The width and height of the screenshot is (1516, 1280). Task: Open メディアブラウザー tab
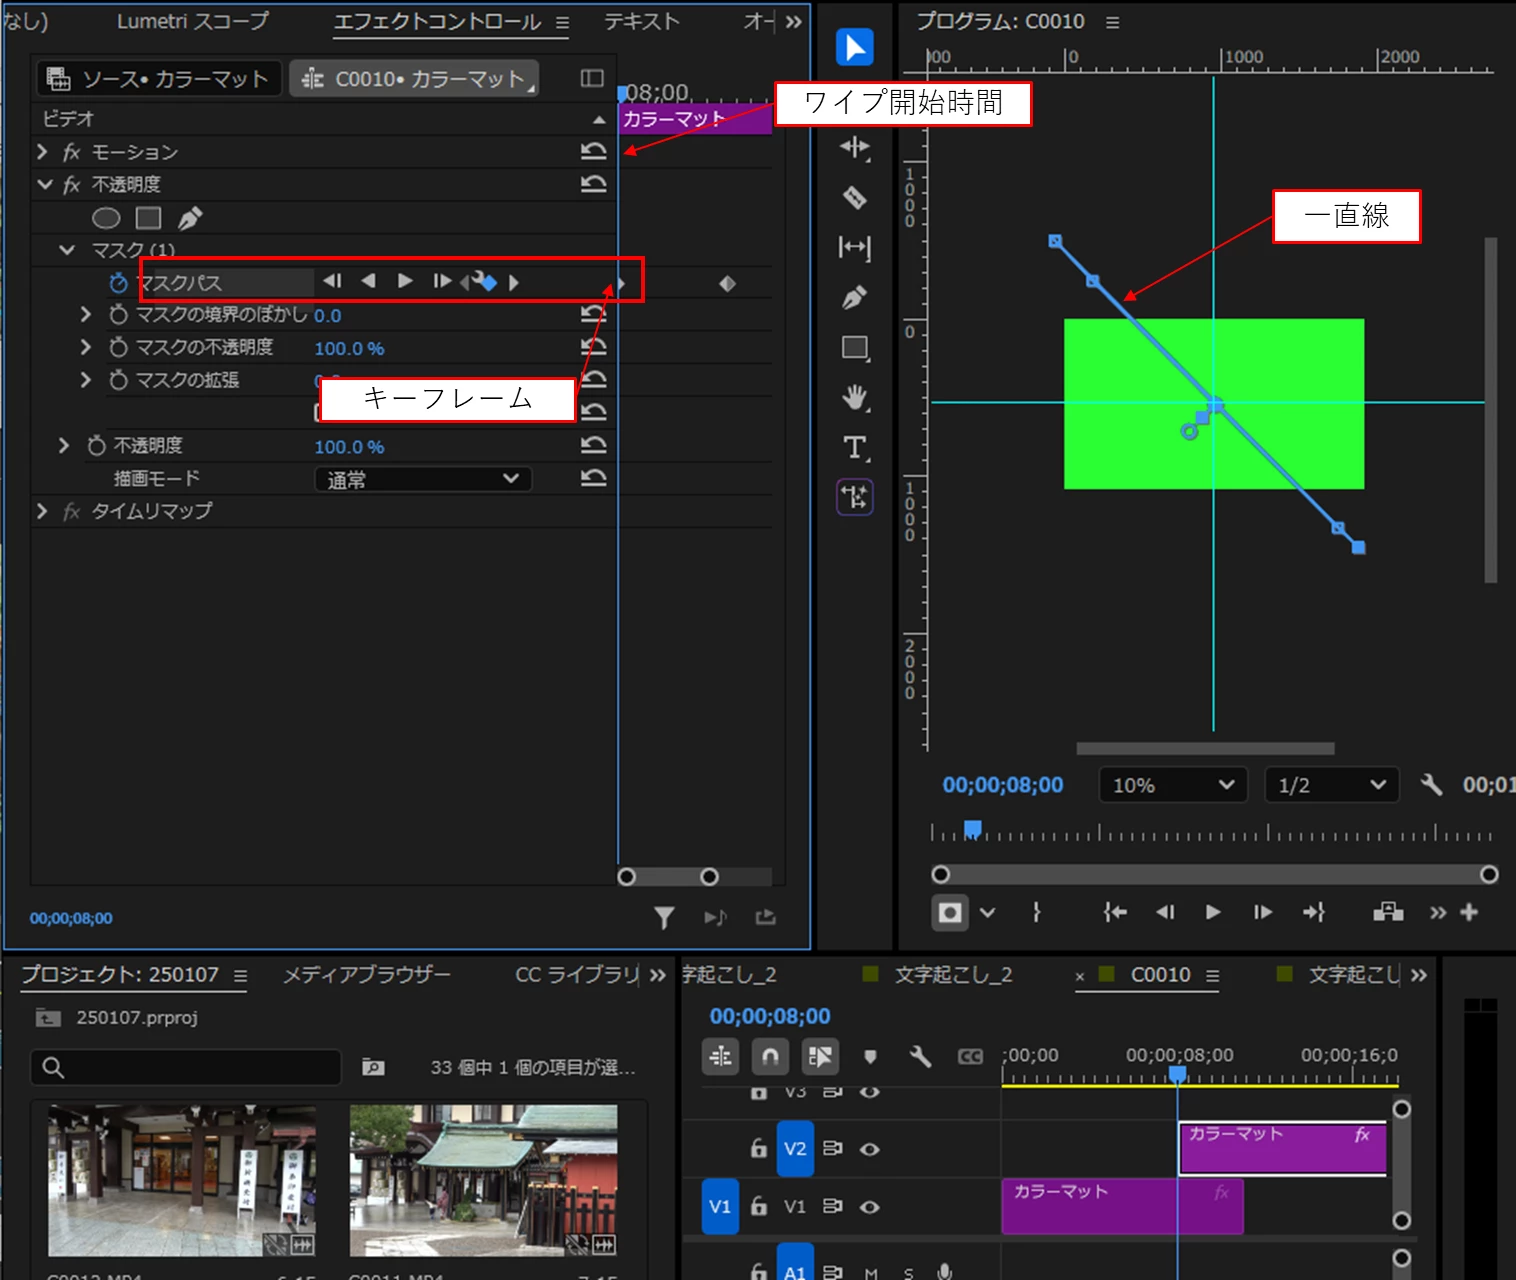pyautogui.click(x=367, y=974)
